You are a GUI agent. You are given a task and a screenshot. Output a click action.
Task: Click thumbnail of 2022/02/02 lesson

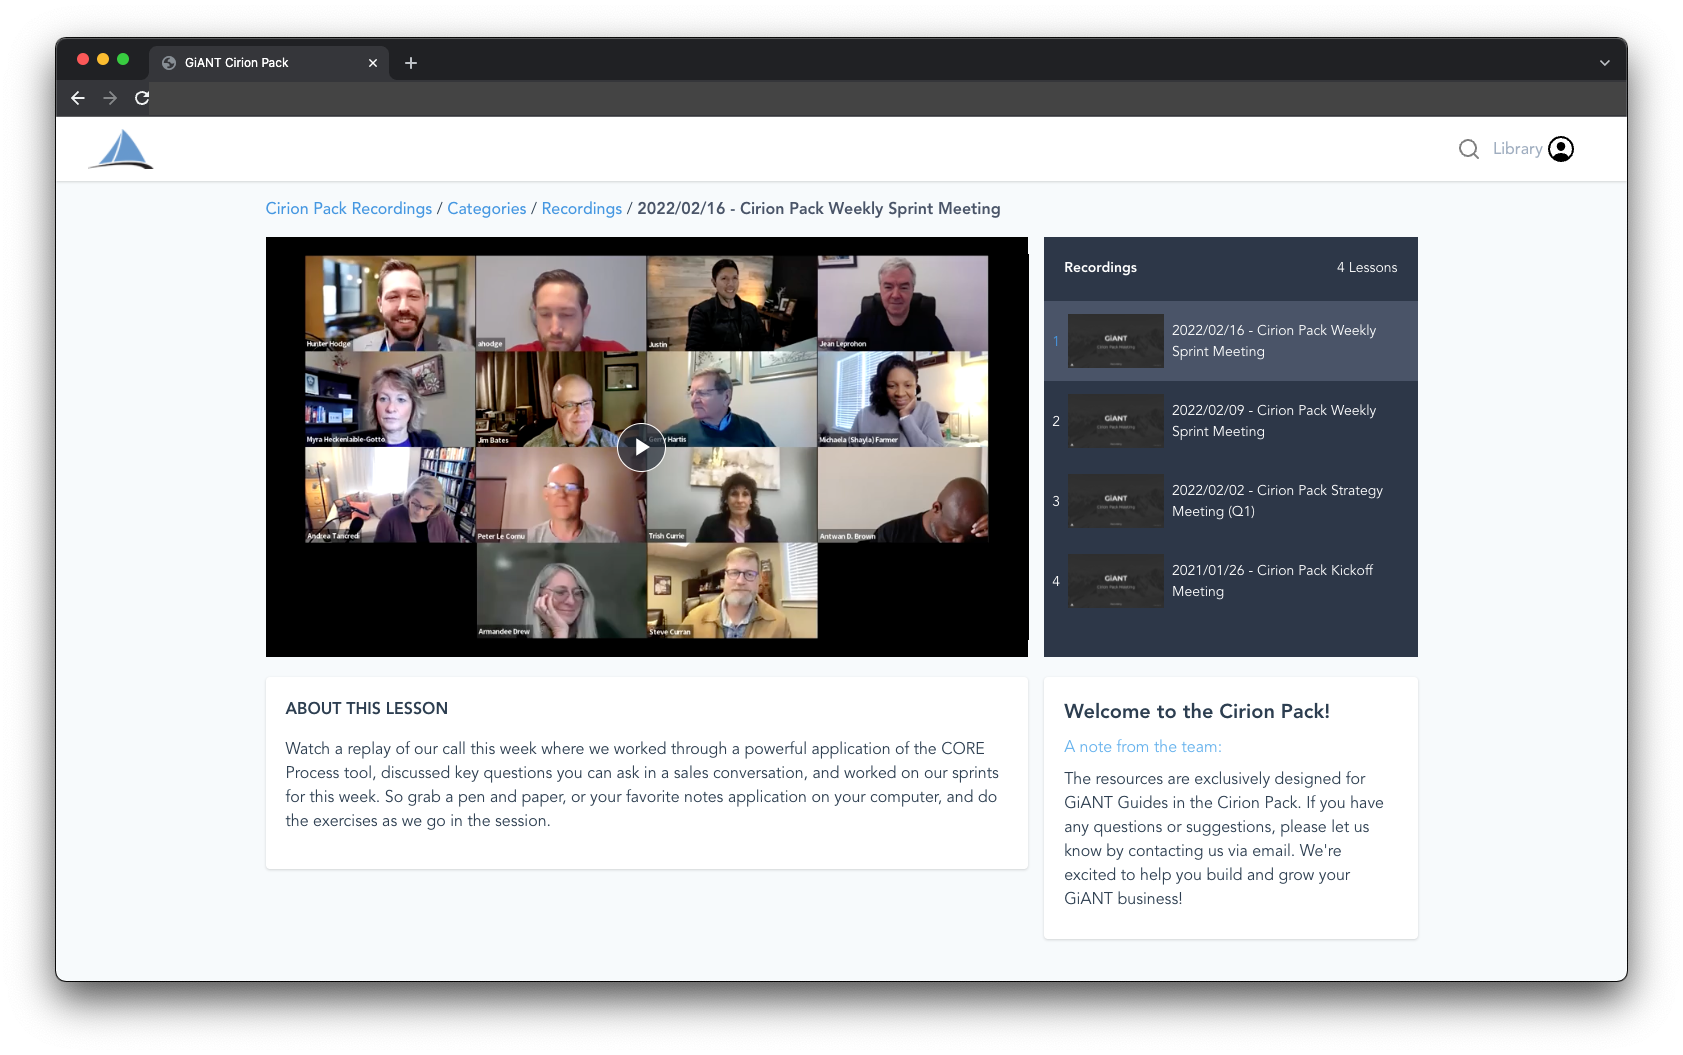(1116, 501)
